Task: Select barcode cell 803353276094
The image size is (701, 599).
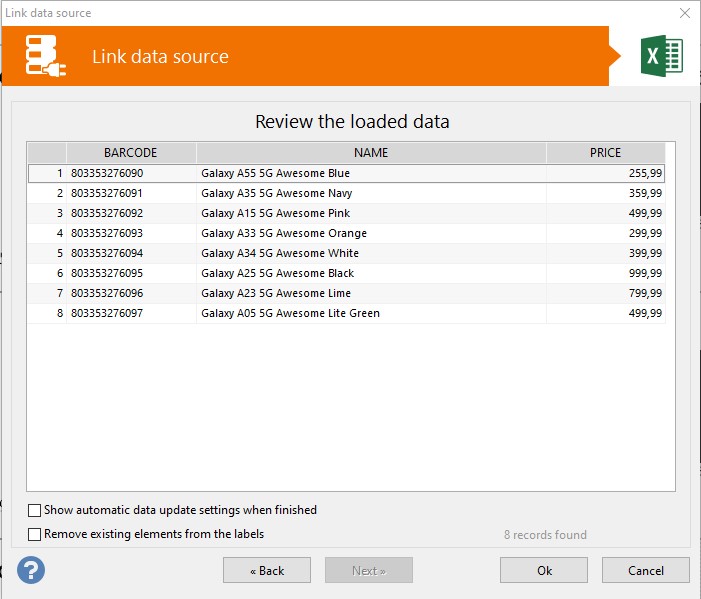Action: click(131, 253)
